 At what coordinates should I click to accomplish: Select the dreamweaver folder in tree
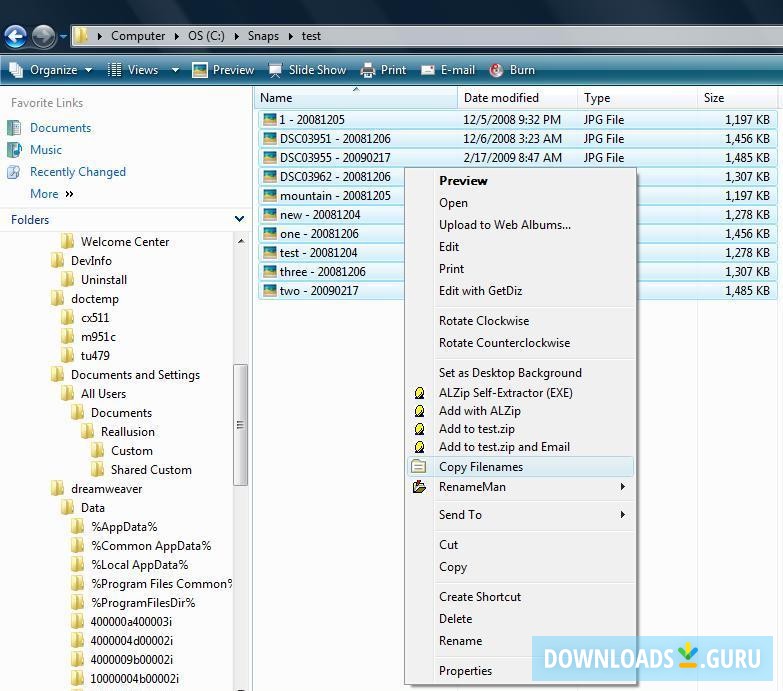(x=106, y=489)
